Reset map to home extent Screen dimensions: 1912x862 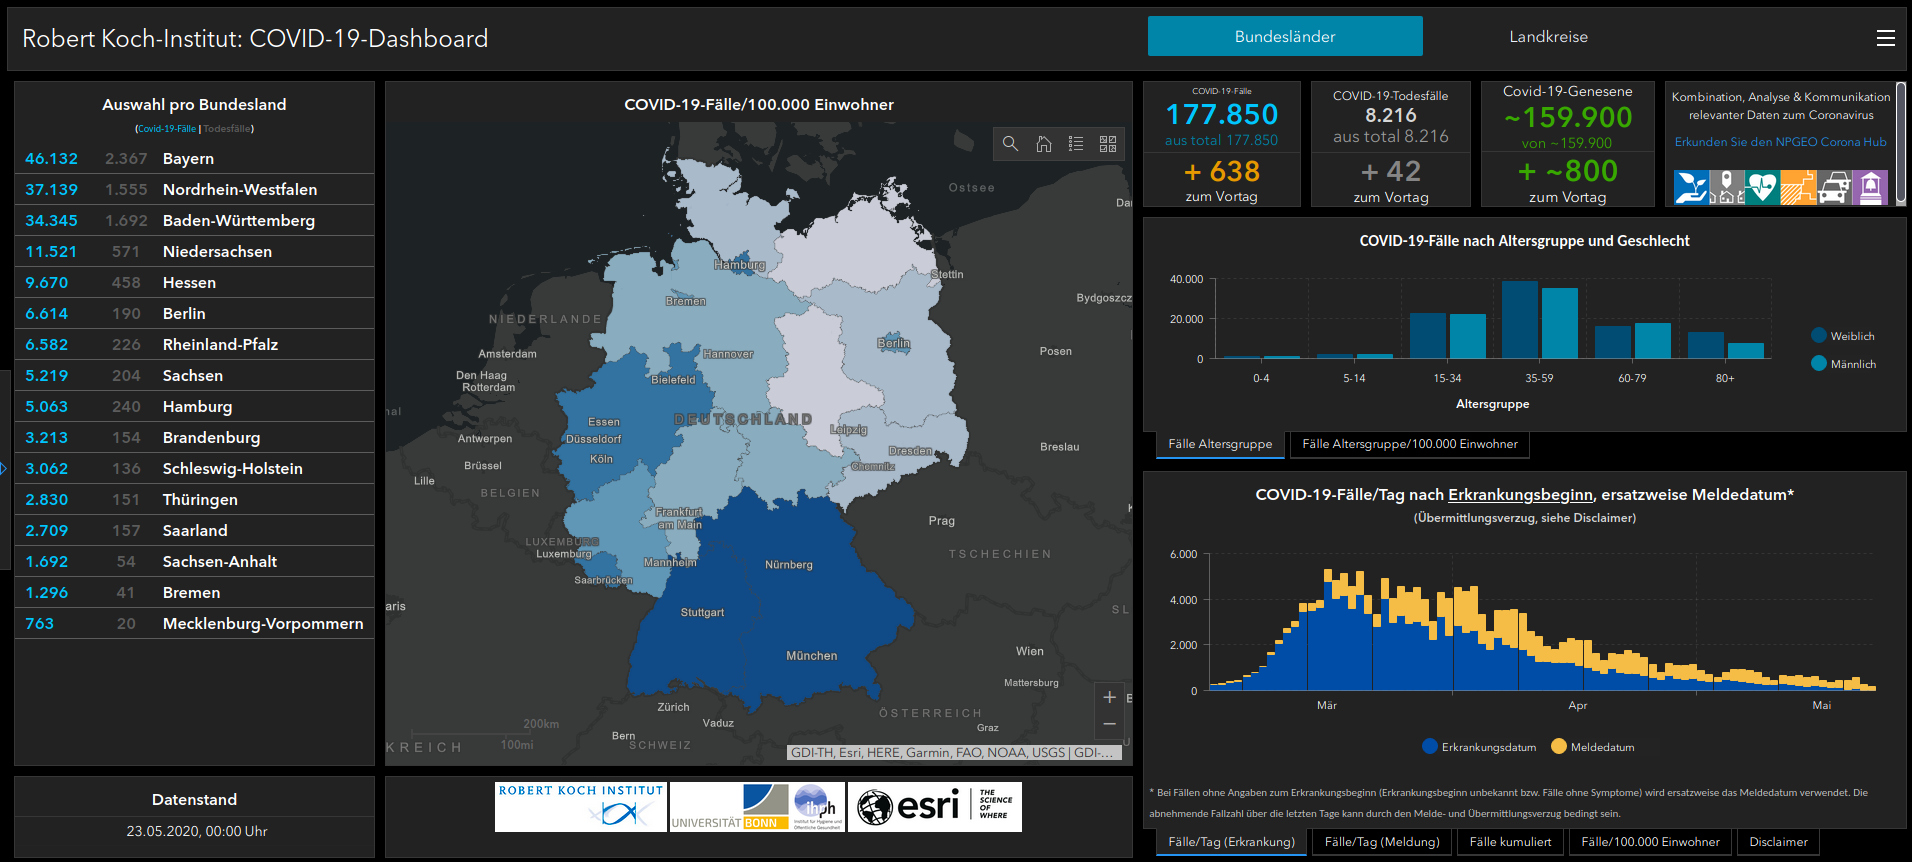tap(1043, 144)
